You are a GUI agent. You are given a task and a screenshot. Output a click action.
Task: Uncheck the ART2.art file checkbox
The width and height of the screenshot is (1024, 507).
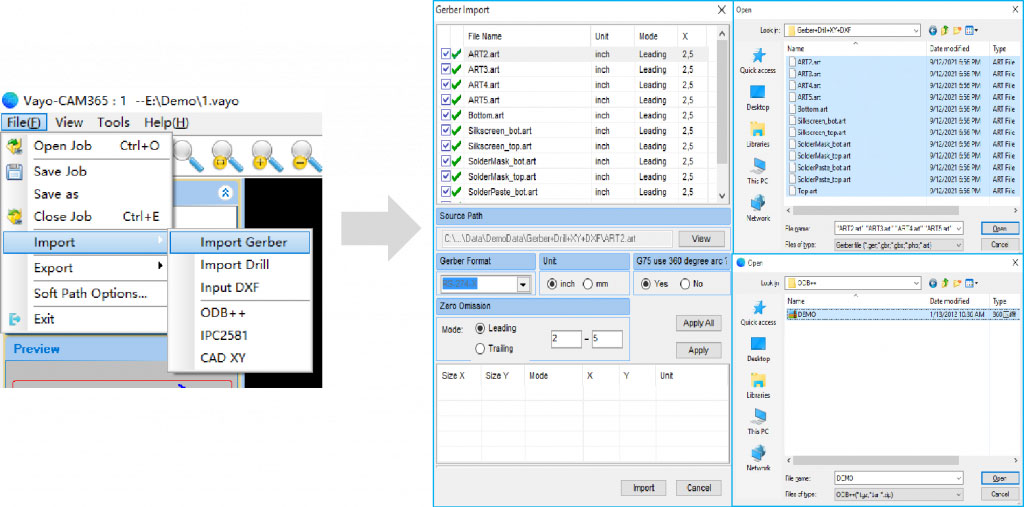[446, 54]
